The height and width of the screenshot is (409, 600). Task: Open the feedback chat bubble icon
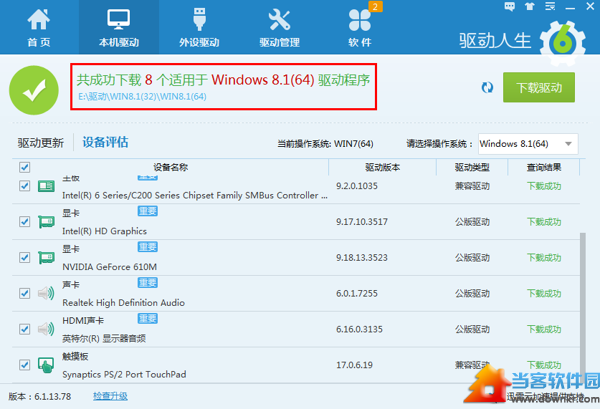click(510, 7)
